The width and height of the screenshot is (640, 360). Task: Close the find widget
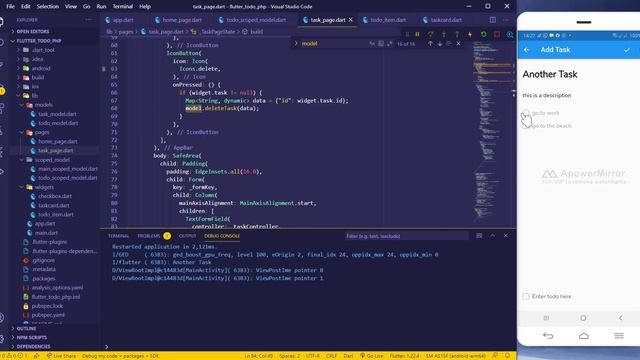(458, 44)
